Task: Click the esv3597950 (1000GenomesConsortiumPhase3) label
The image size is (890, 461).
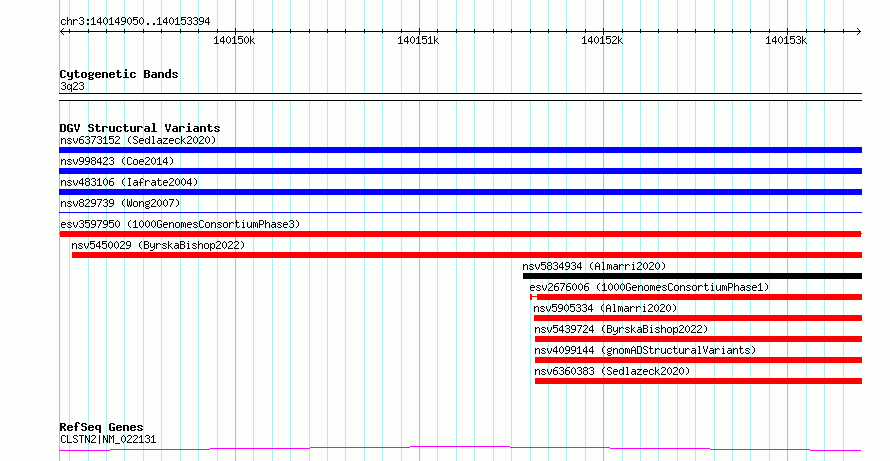Action: tap(180, 224)
